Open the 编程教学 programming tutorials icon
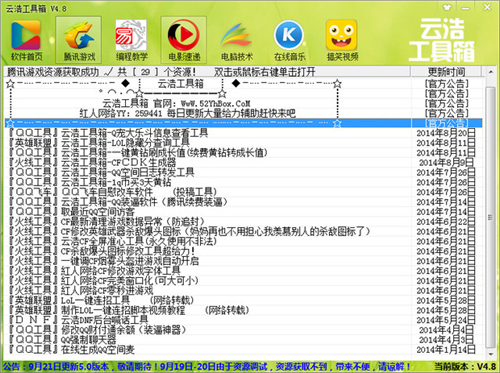The width and height of the screenshot is (500, 373). [131, 40]
